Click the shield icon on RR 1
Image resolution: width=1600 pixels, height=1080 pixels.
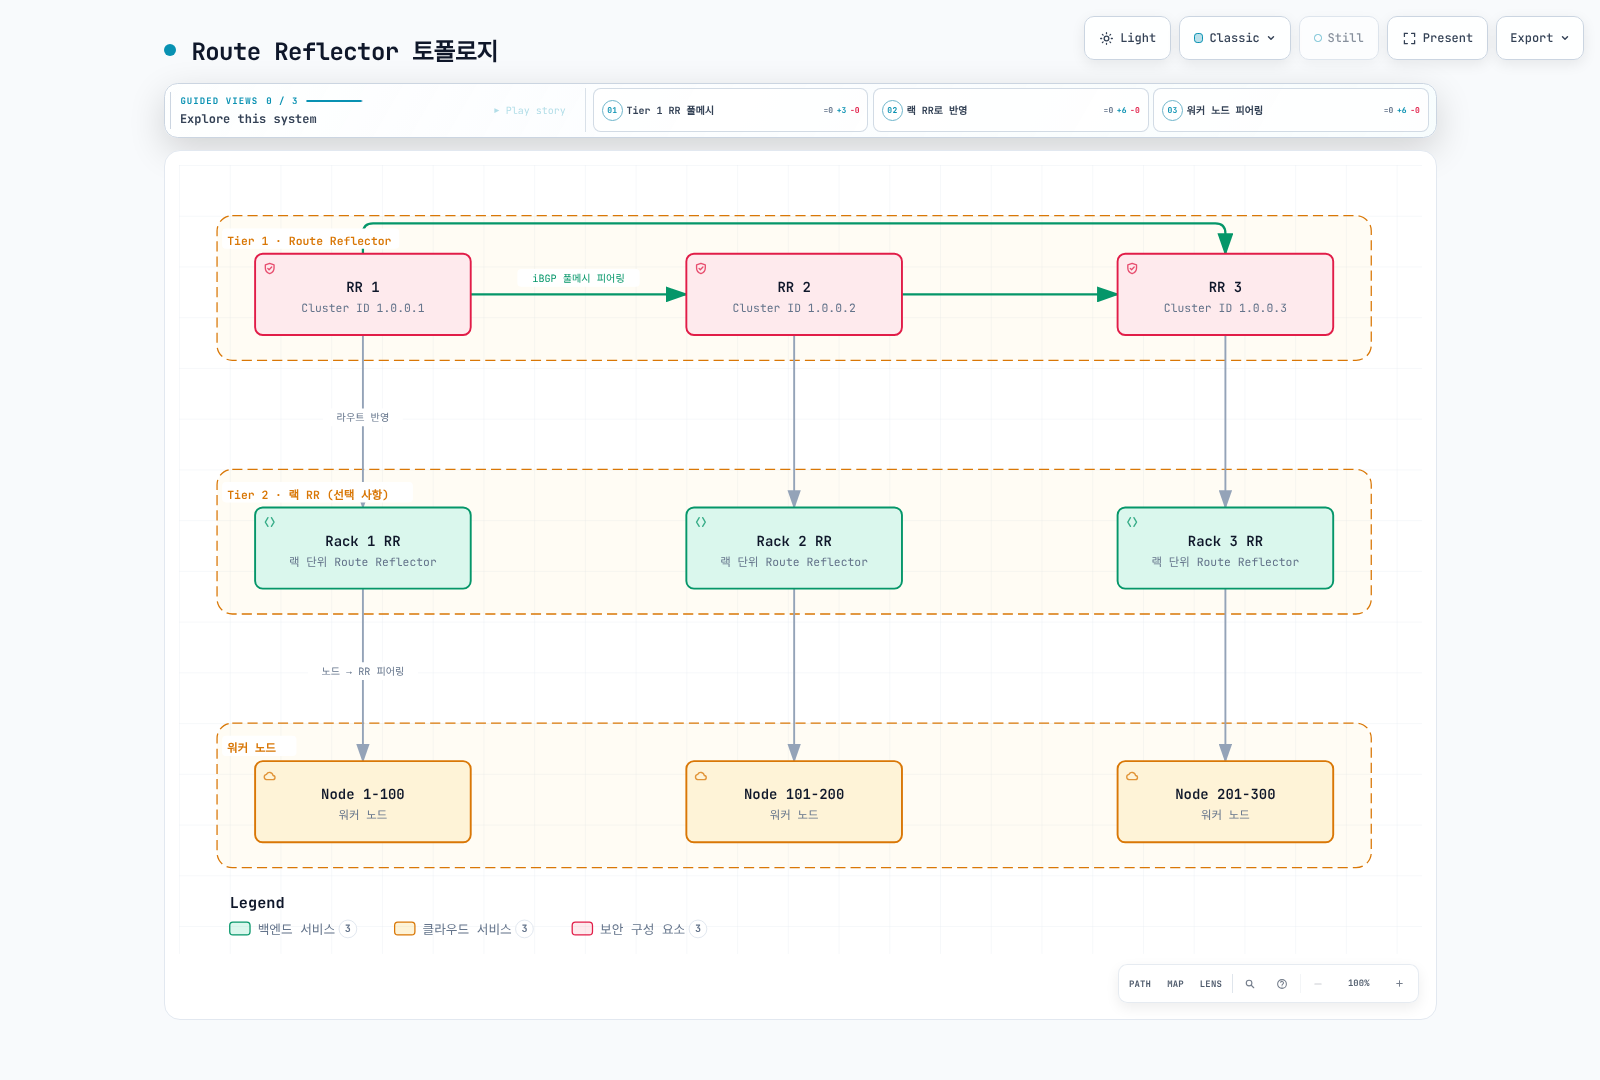click(x=270, y=269)
